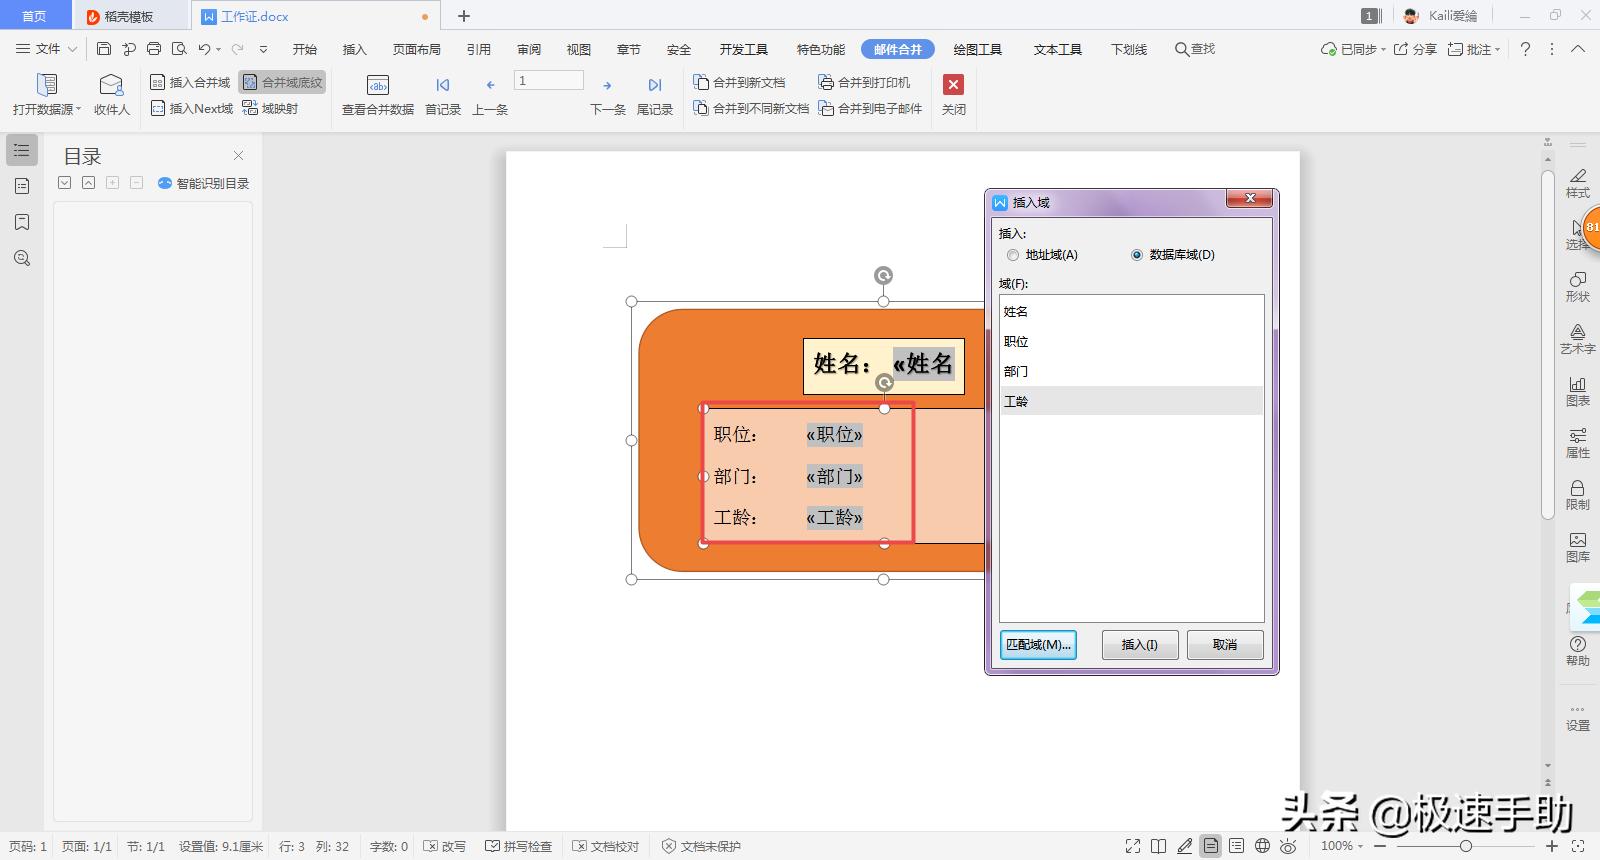
Task: Click Insert Next field (插入Next域)
Action: pos(192,108)
